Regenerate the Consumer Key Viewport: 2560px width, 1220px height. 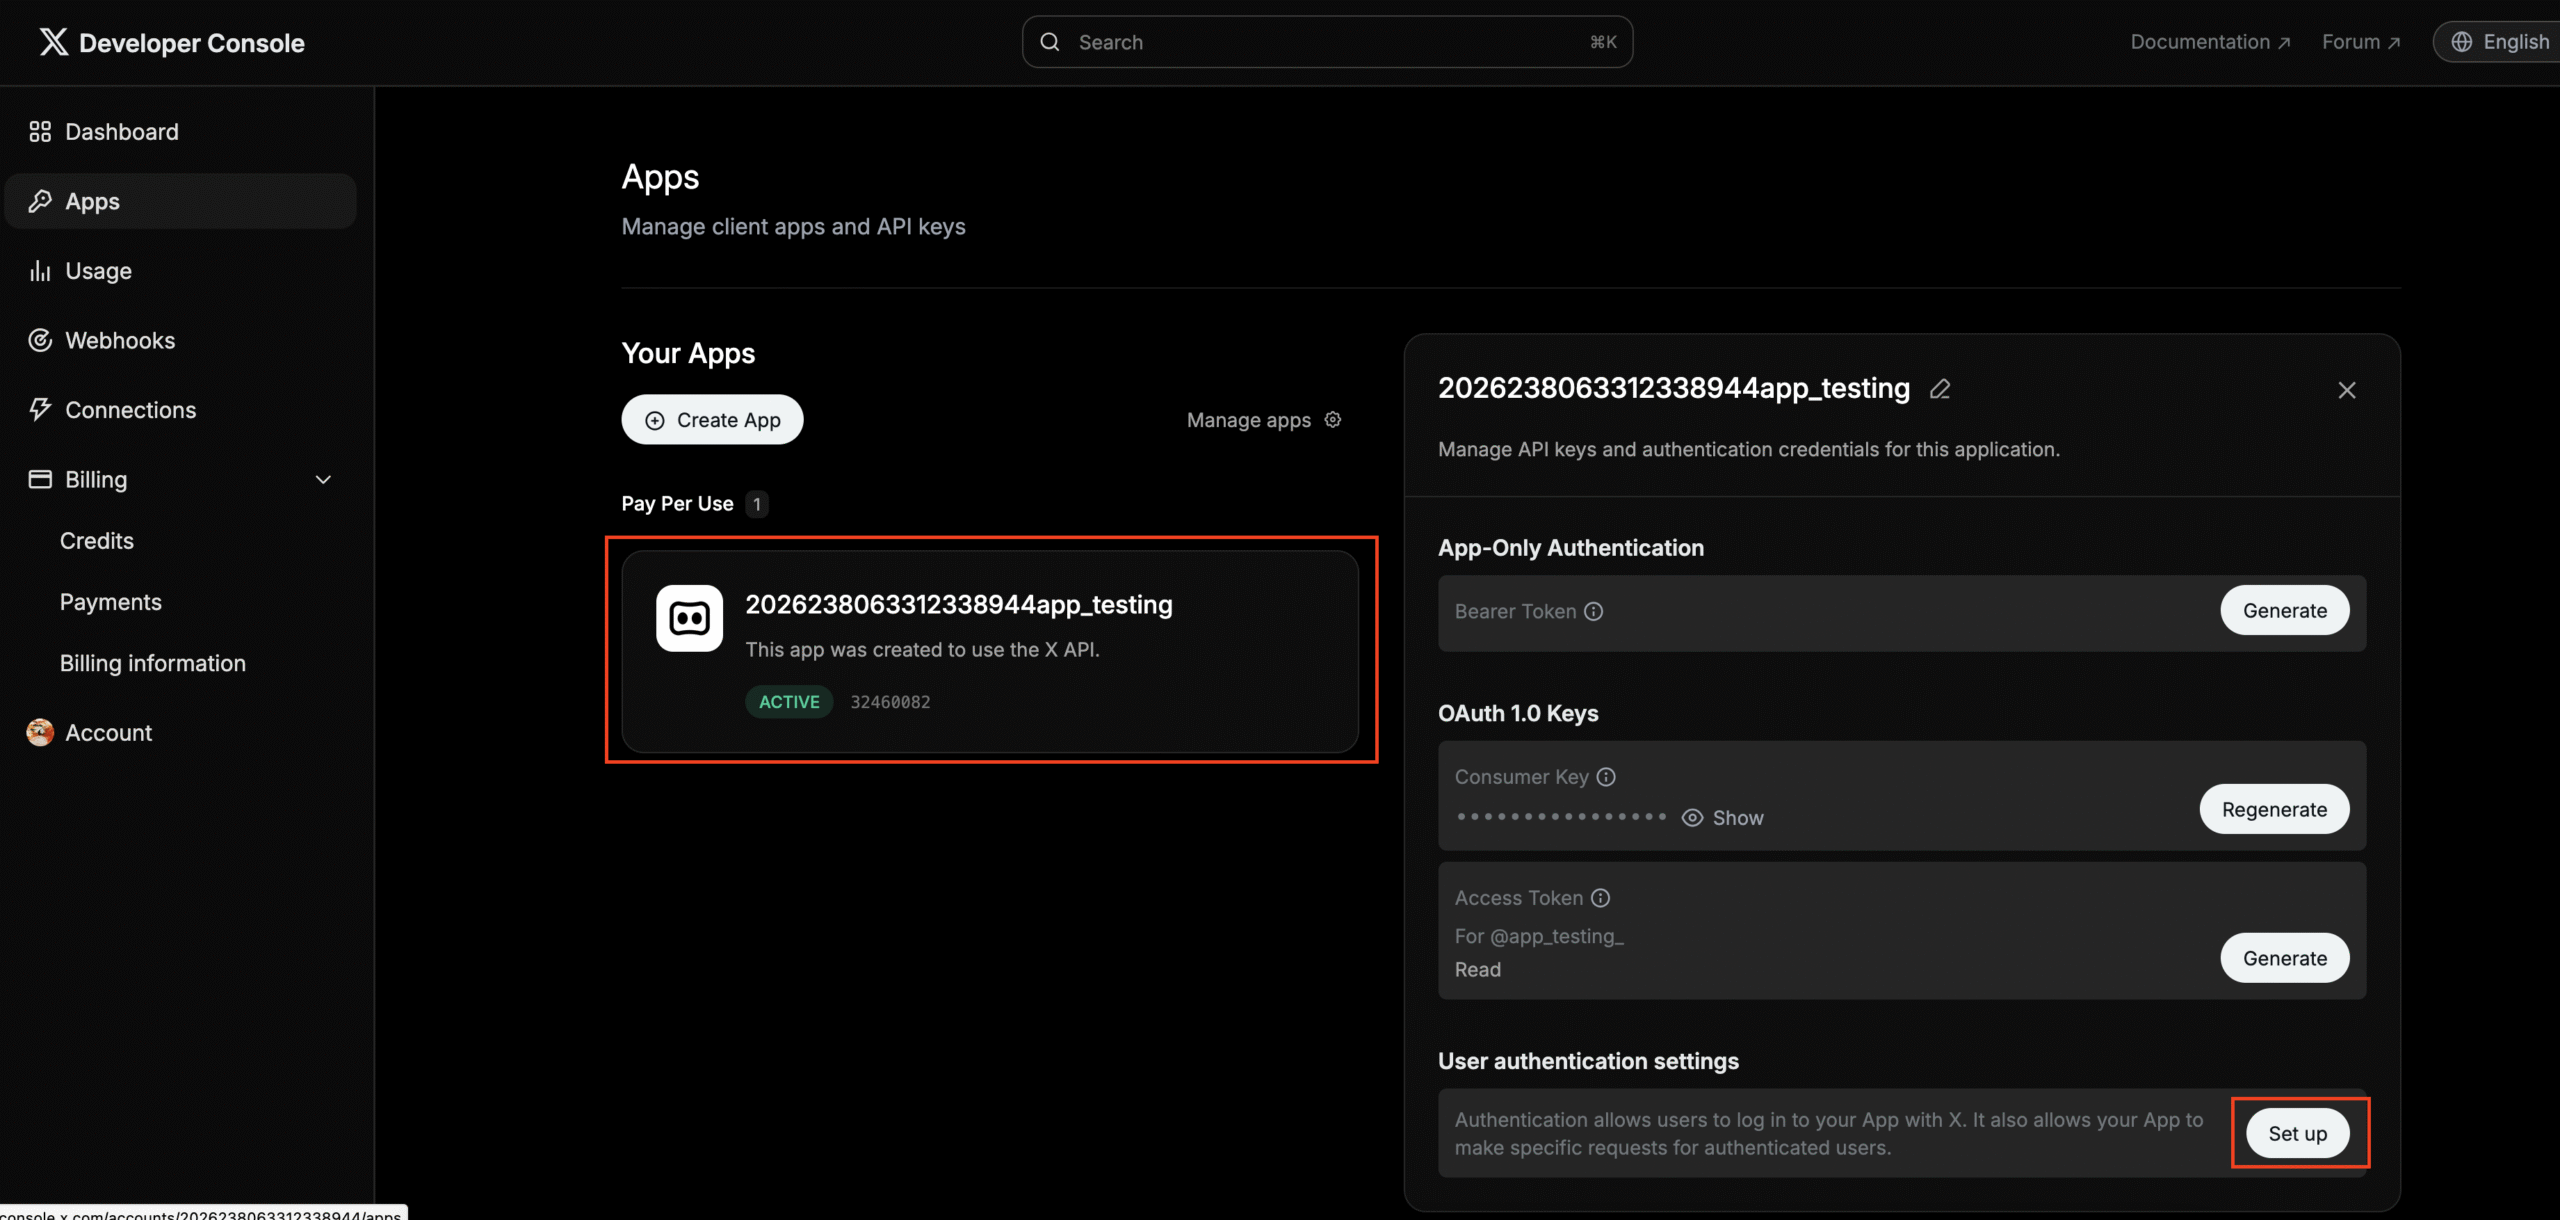[x=2274, y=810]
